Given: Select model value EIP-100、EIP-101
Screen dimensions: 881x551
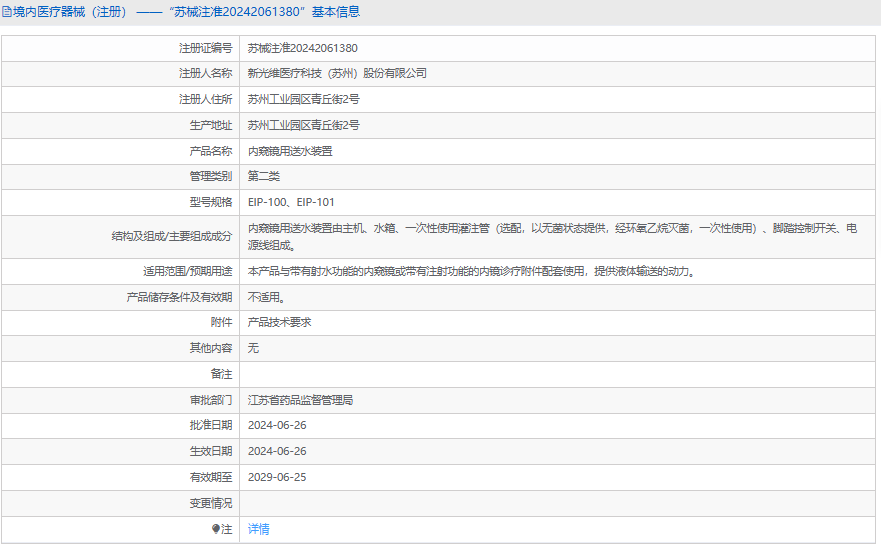Looking at the screenshot, I should click(291, 202).
